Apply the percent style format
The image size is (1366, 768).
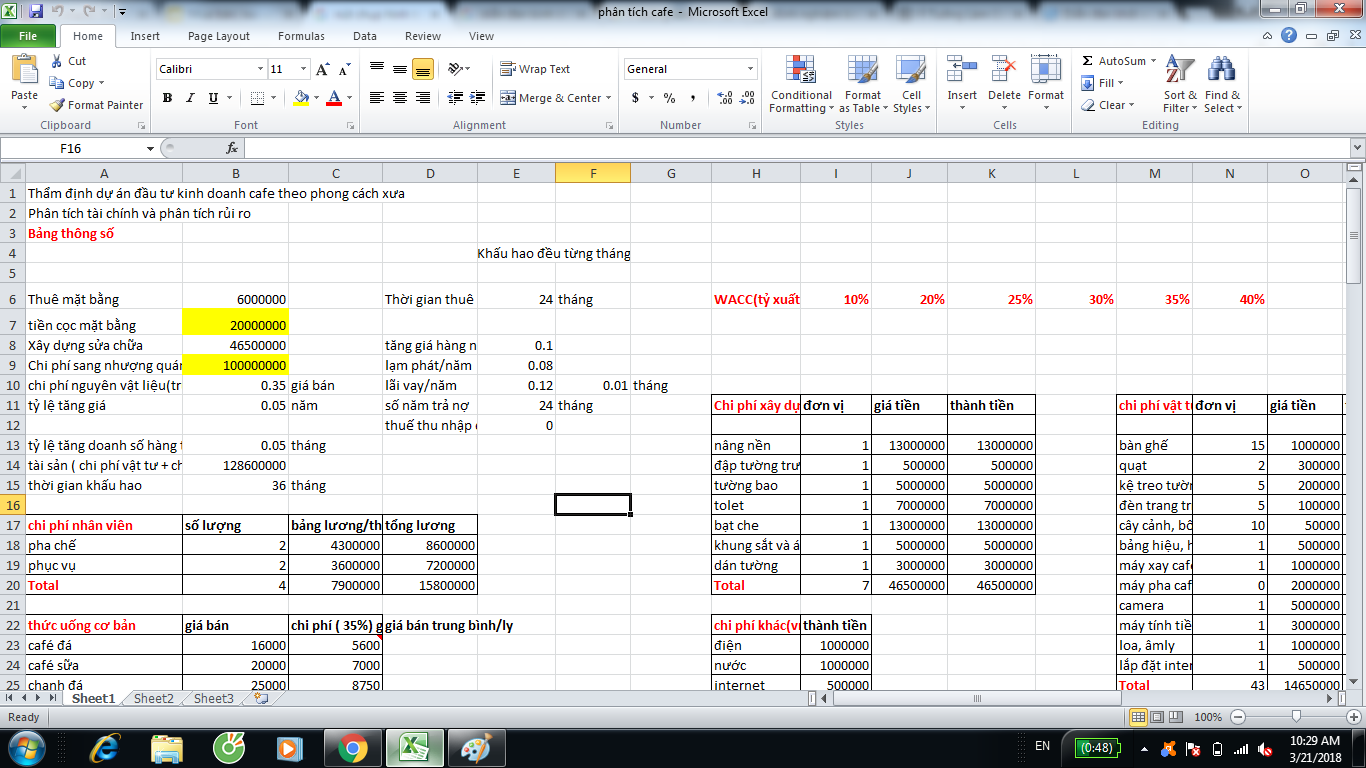click(x=669, y=98)
